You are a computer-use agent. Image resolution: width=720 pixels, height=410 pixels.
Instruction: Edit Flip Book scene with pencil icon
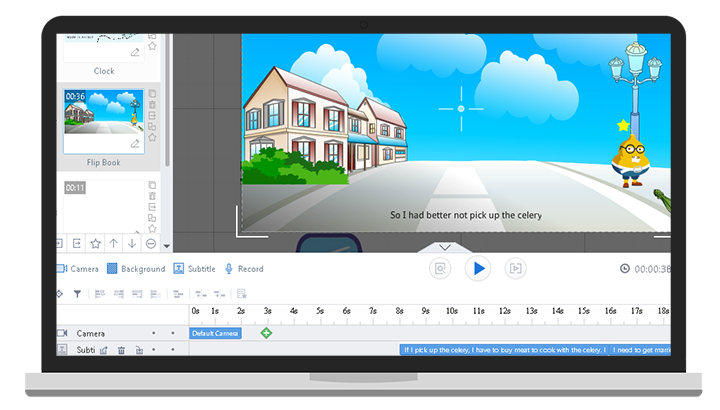pos(135,144)
